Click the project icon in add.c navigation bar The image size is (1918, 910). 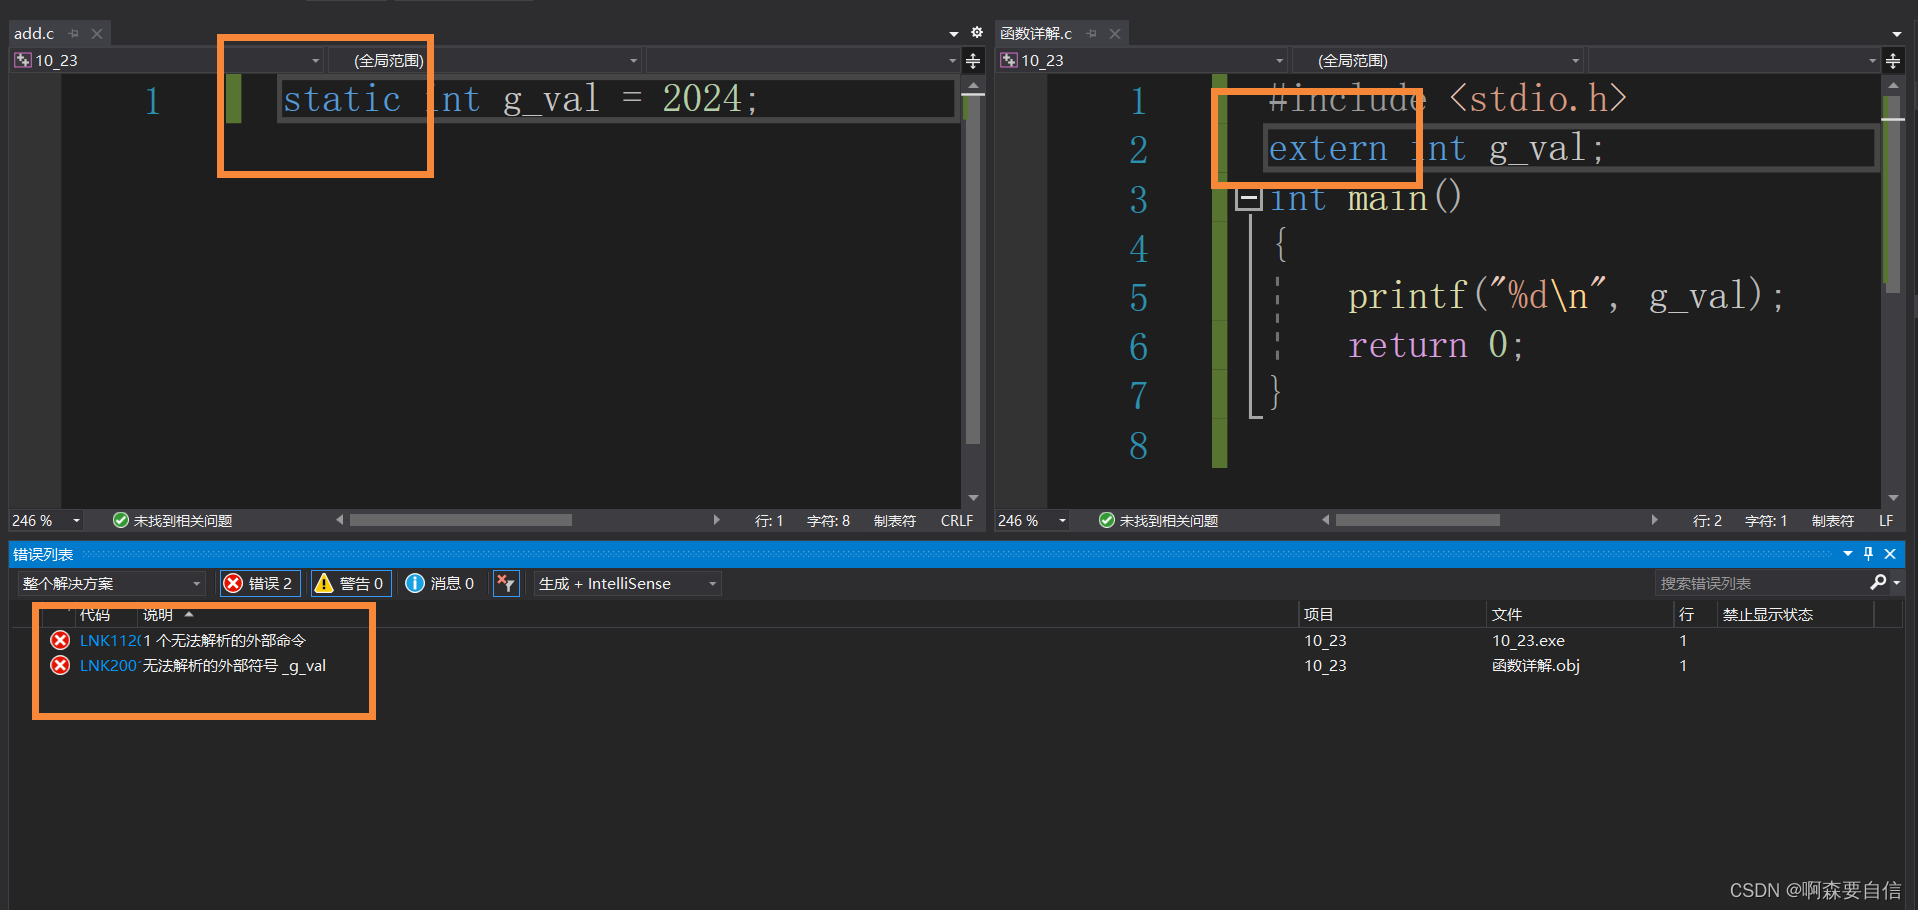click(x=22, y=60)
